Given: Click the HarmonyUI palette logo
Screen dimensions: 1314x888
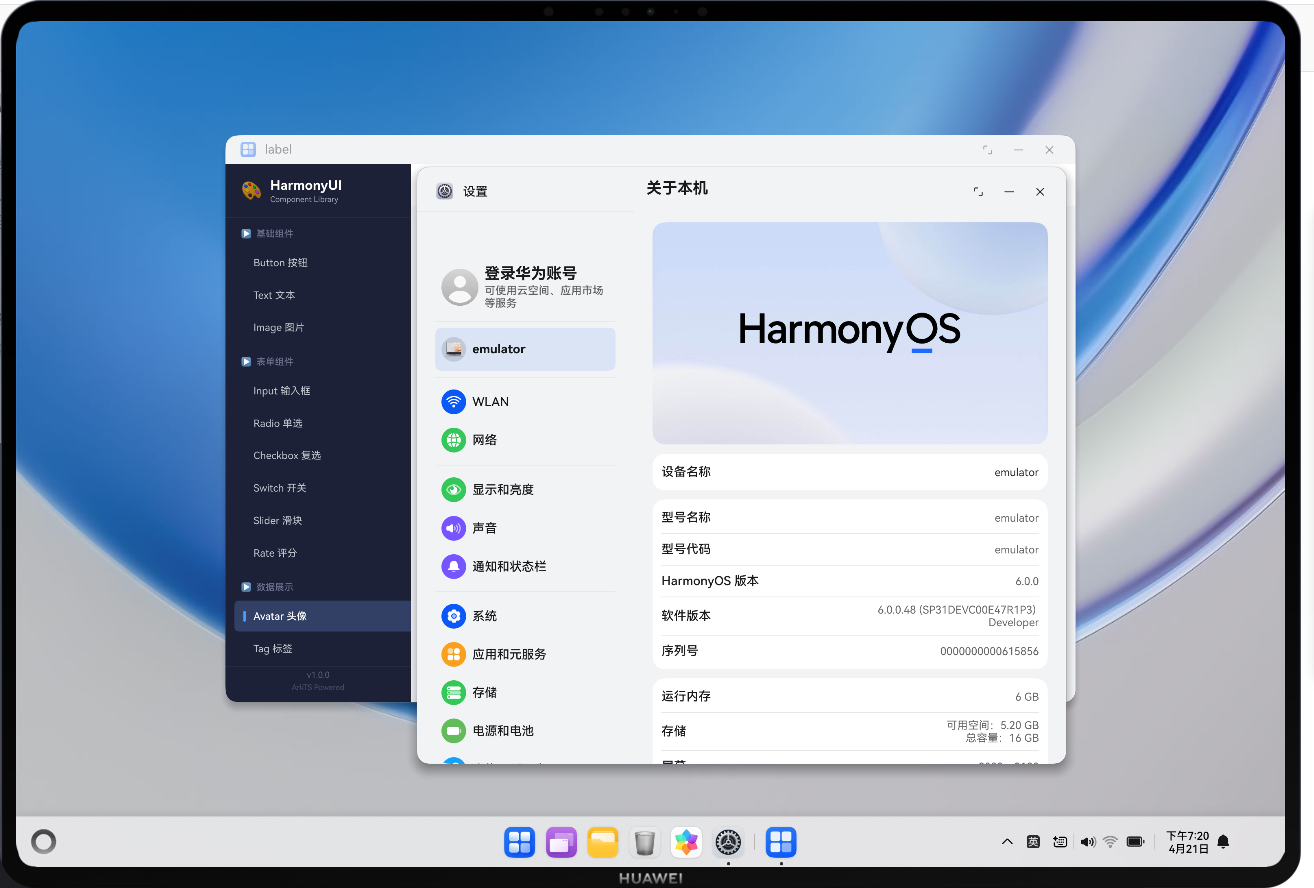Looking at the screenshot, I should tap(249, 188).
